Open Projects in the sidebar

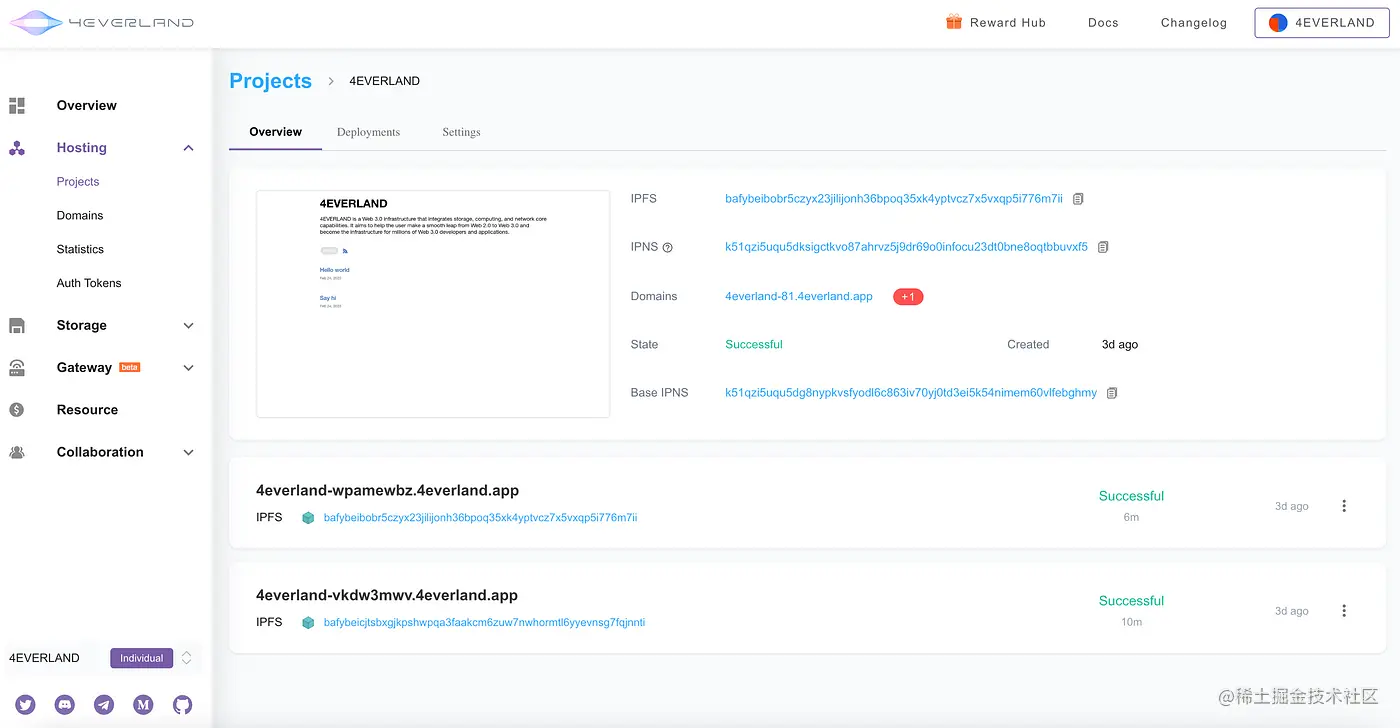78,182
